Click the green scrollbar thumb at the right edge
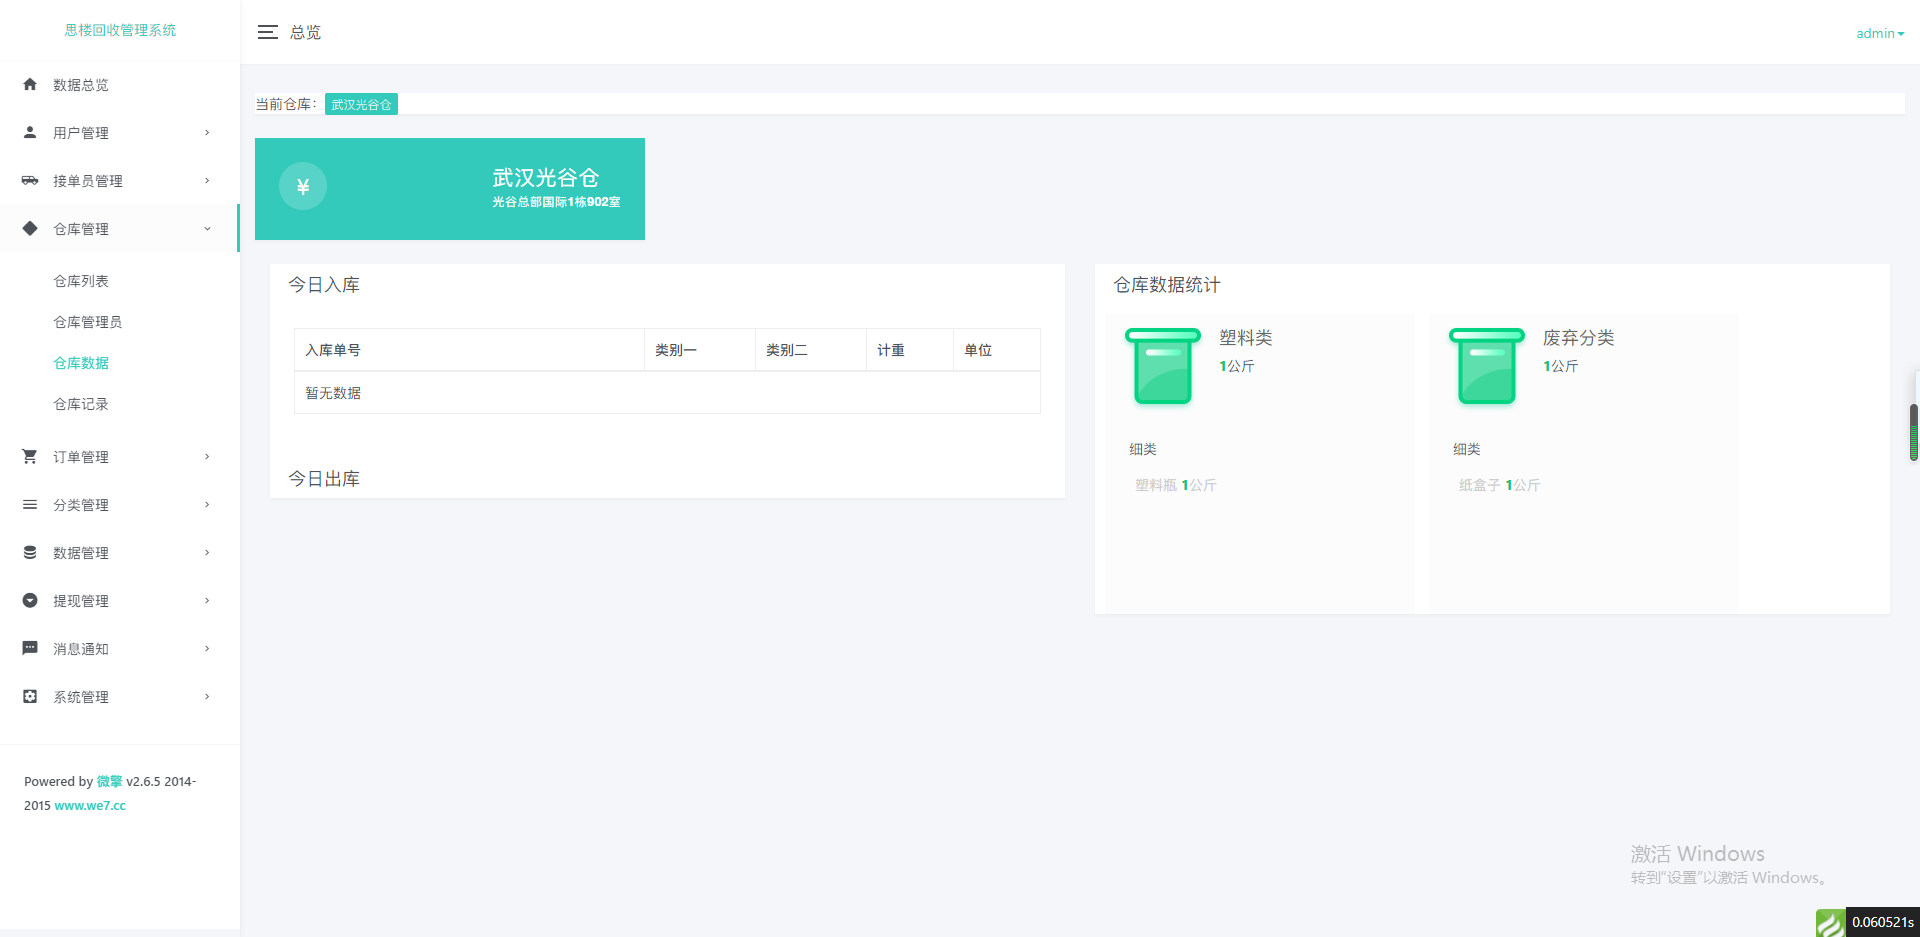Image resolution: width=1920 pixels, height=937 pixels. [x=1914, y=432]
